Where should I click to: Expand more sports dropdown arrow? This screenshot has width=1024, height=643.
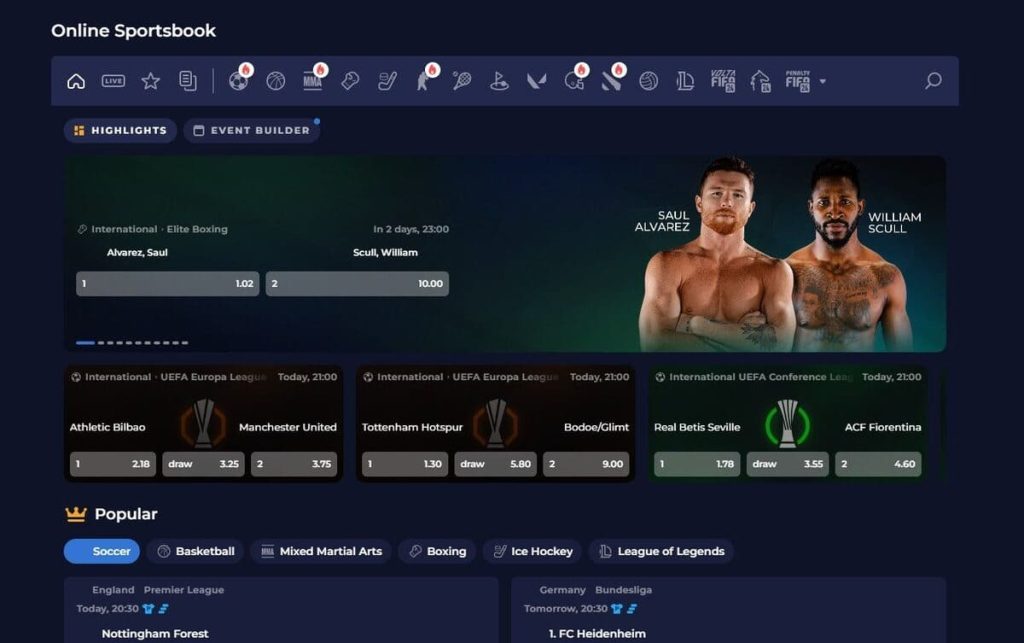pos(823,82)
